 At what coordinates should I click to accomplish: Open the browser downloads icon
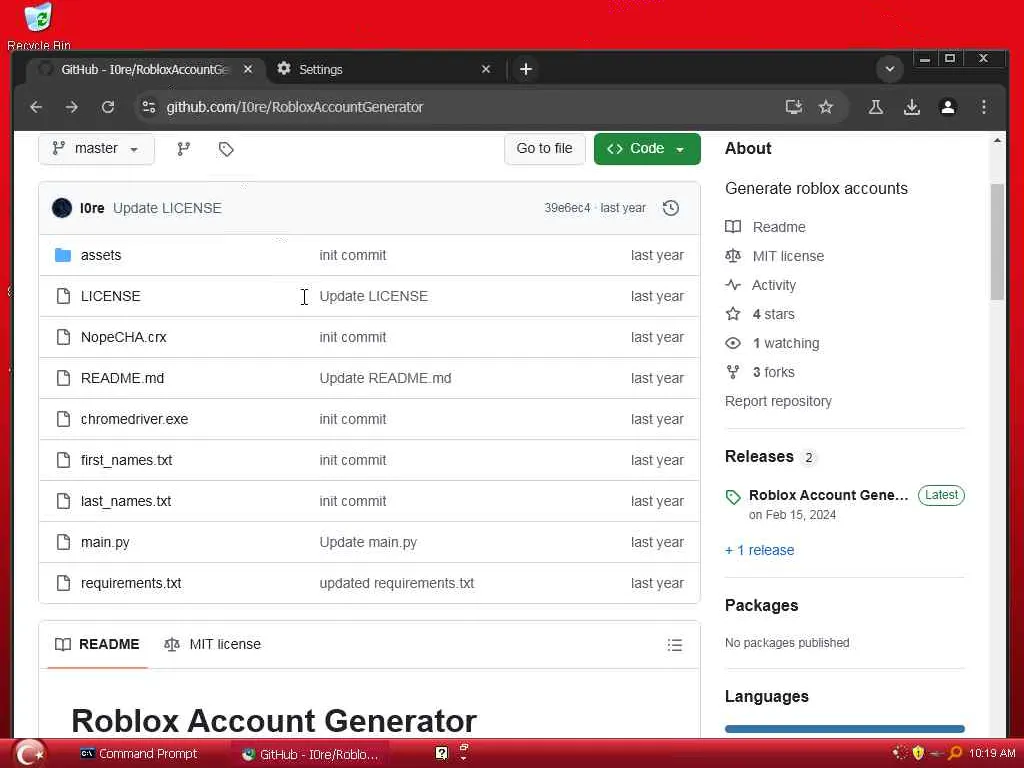pyautogui.click(x=912, y=107)
